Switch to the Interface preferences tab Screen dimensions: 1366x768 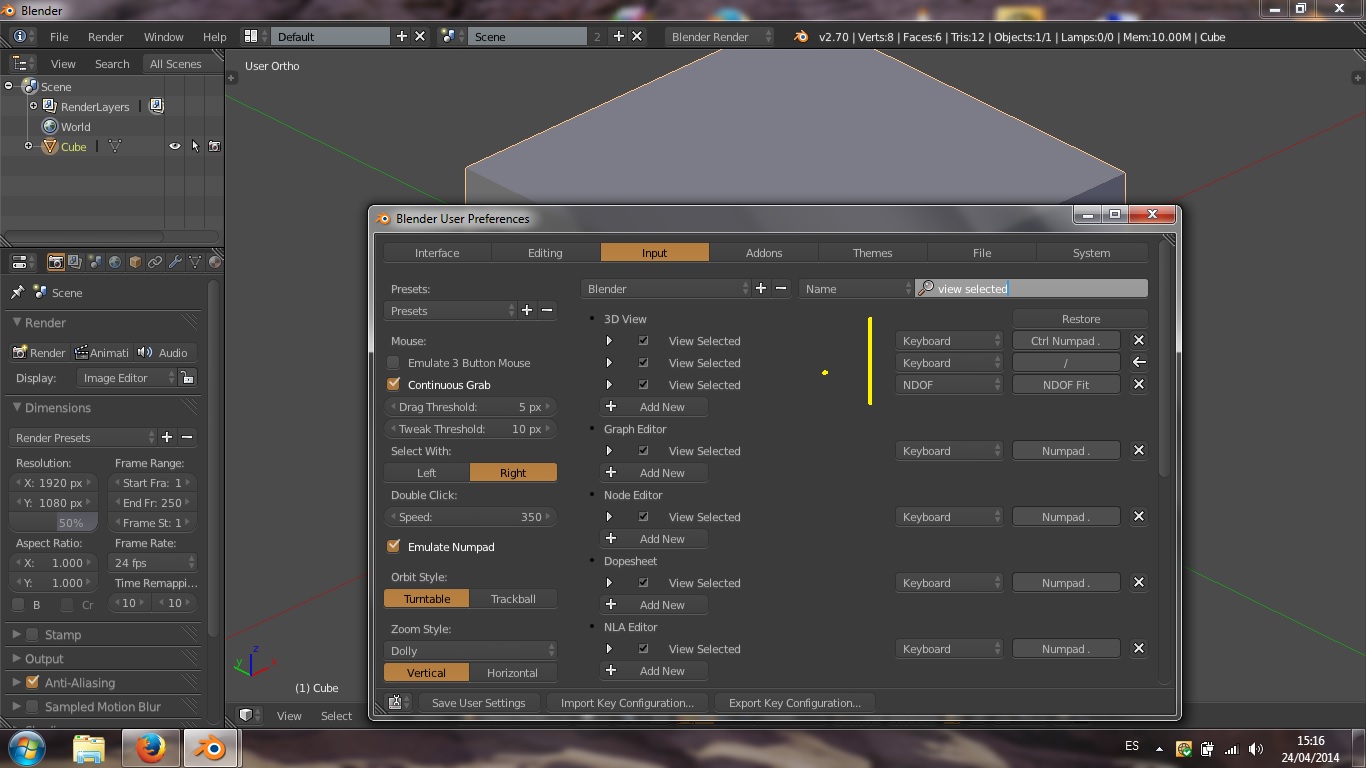tap(437, 252)
